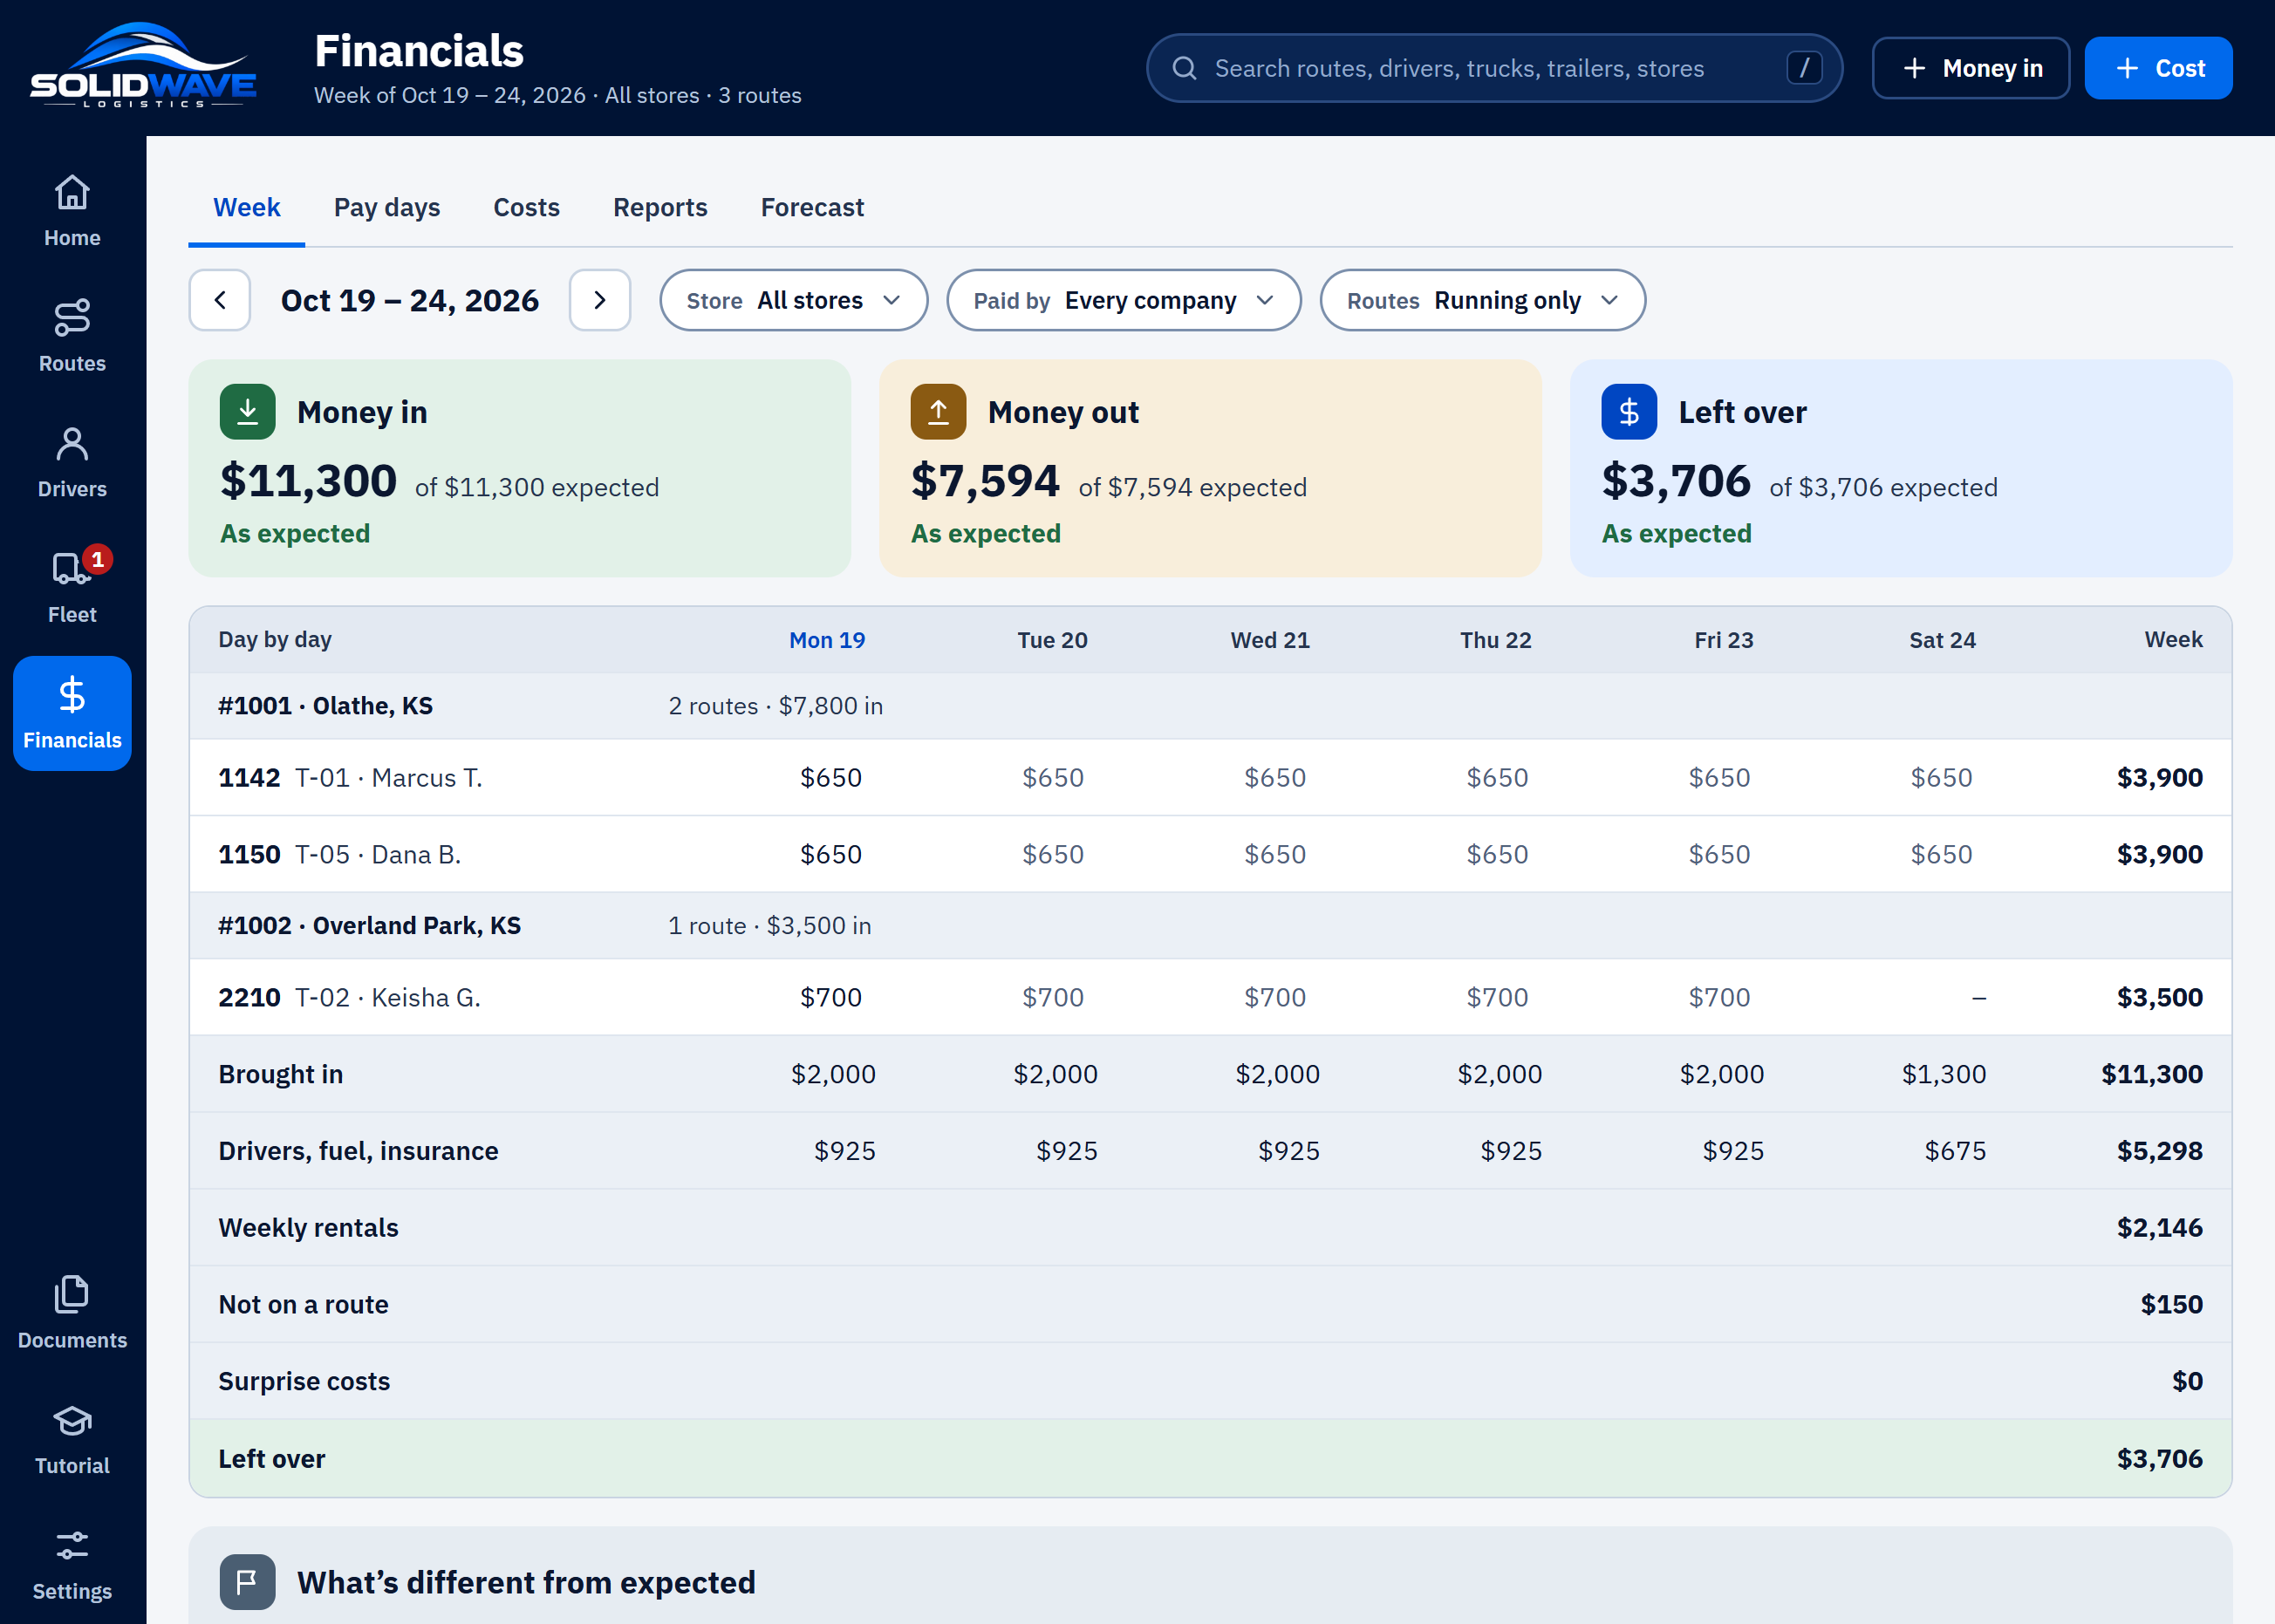Open the Store All stores dropdown
The image size is (2275, 1624).
pos(794,300)
